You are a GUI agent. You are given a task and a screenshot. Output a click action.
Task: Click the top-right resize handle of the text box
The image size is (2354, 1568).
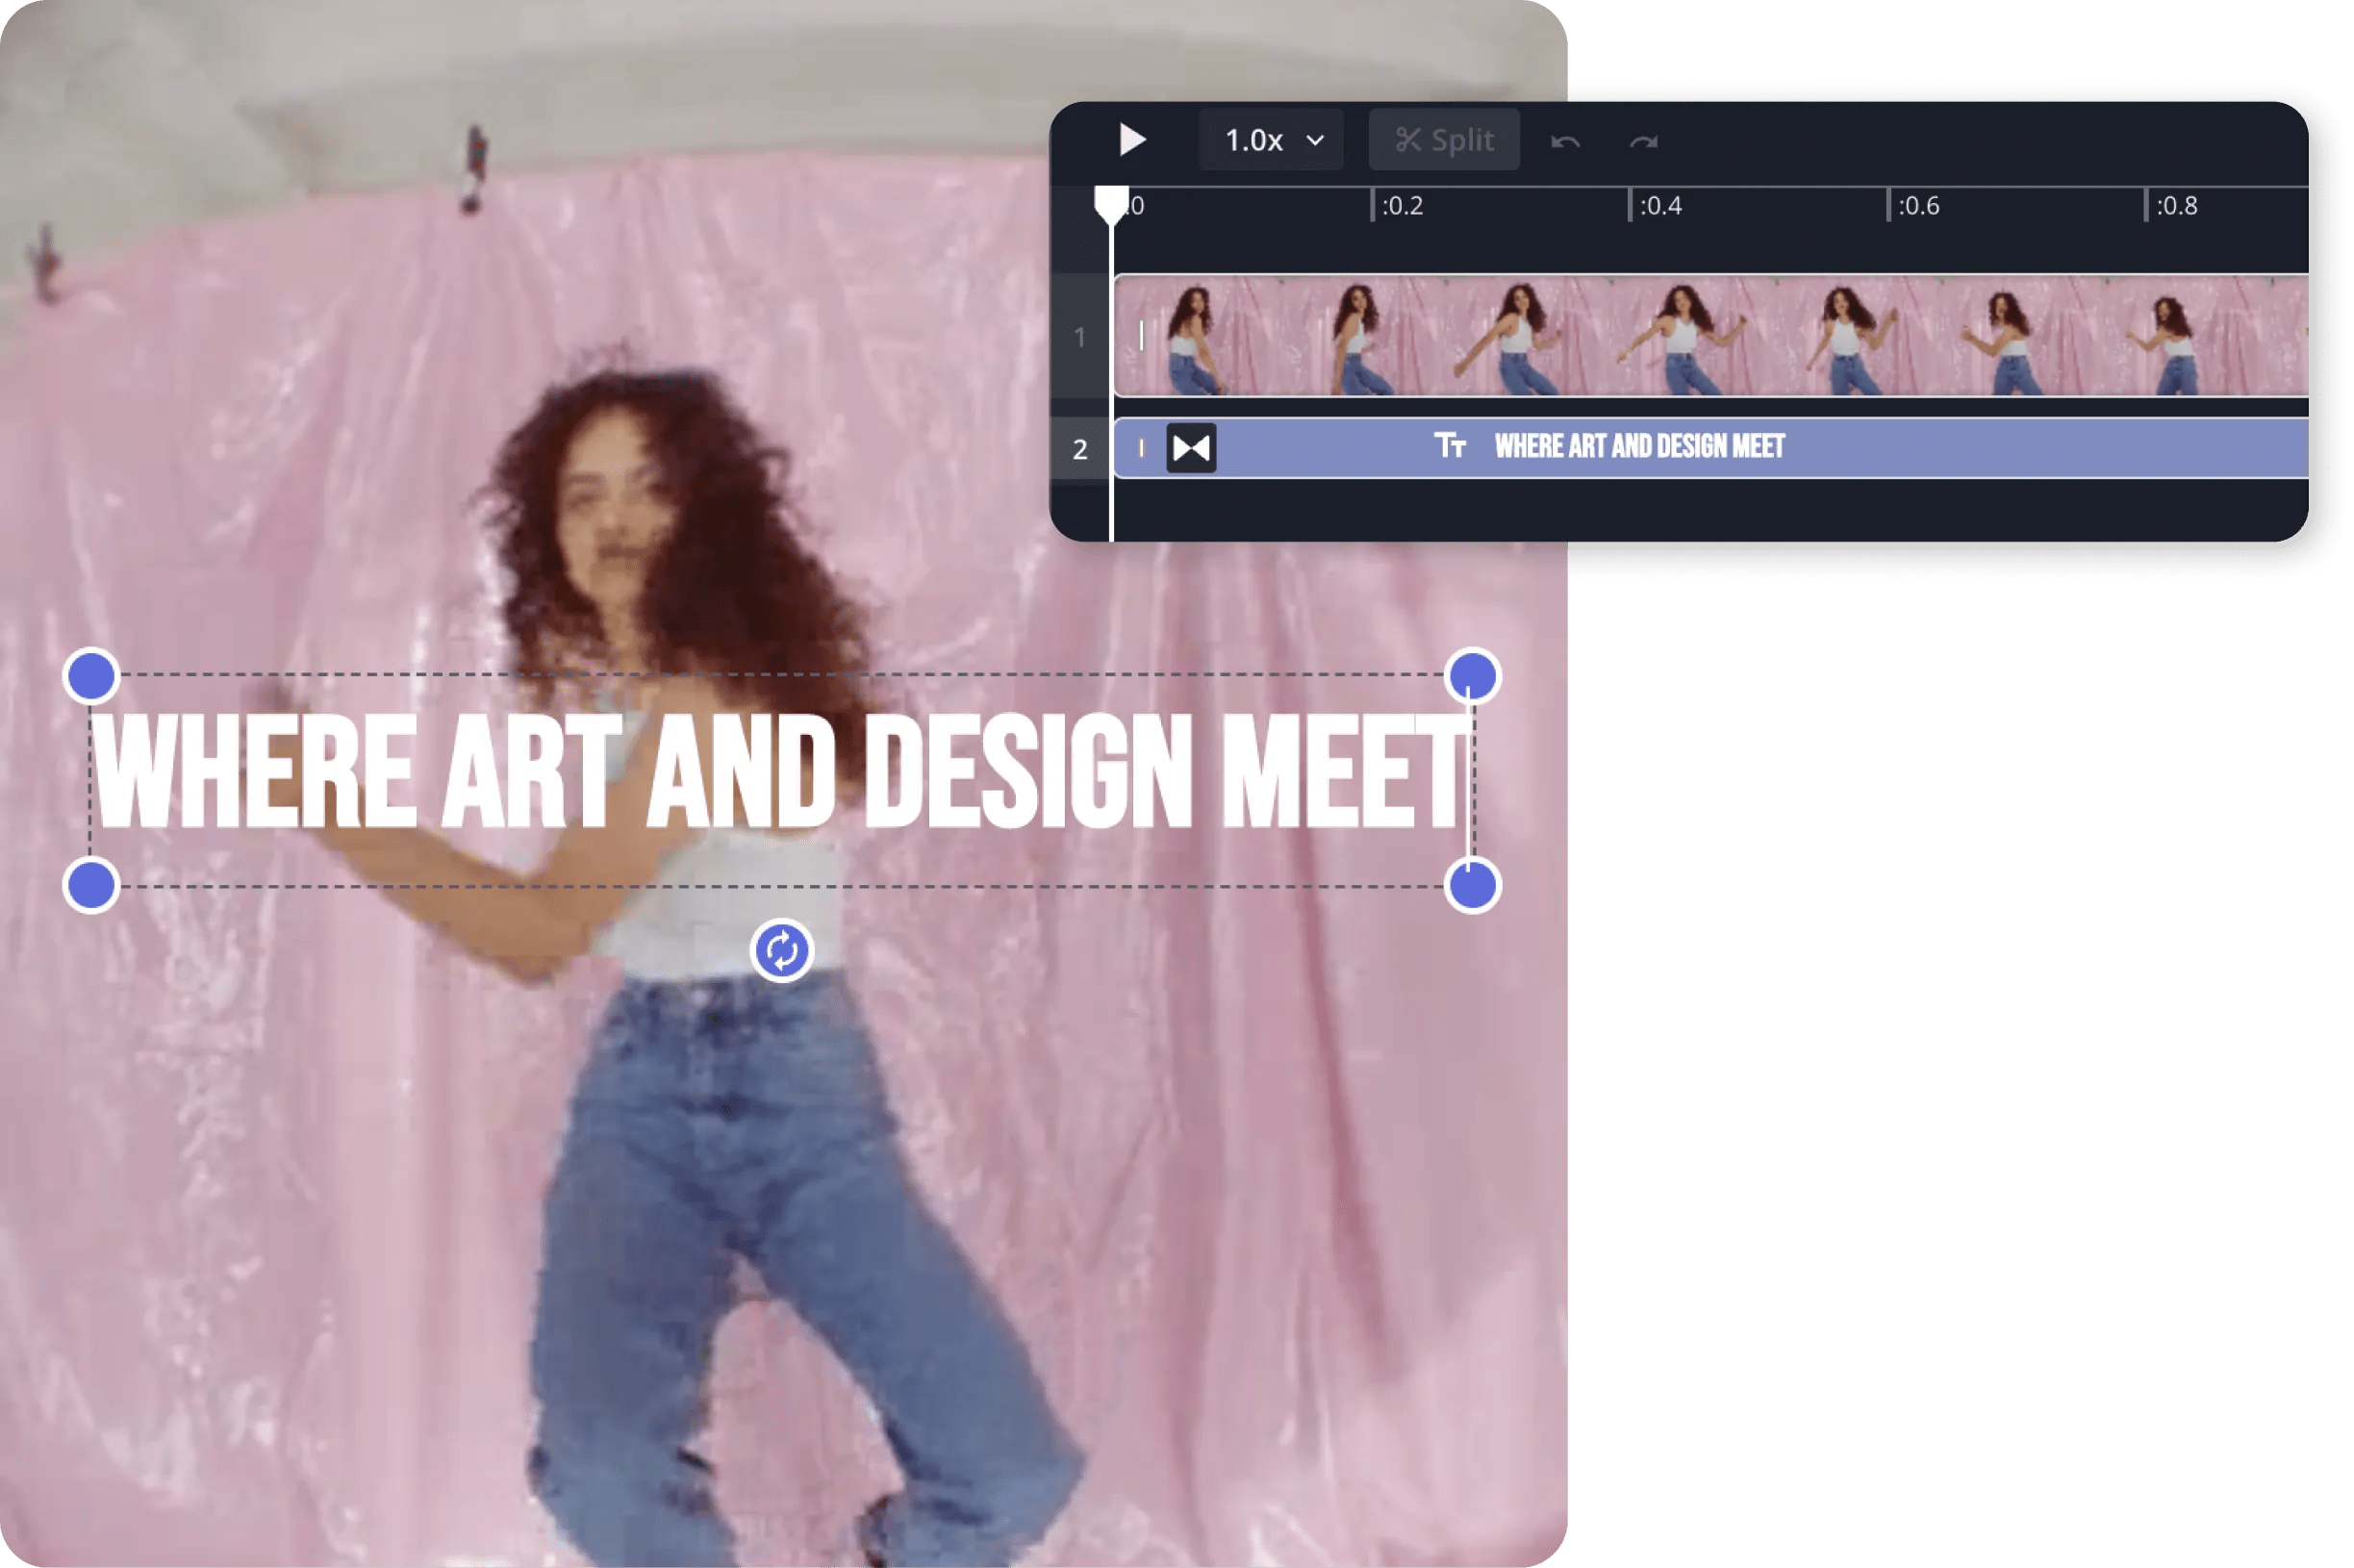(1472, 676)
